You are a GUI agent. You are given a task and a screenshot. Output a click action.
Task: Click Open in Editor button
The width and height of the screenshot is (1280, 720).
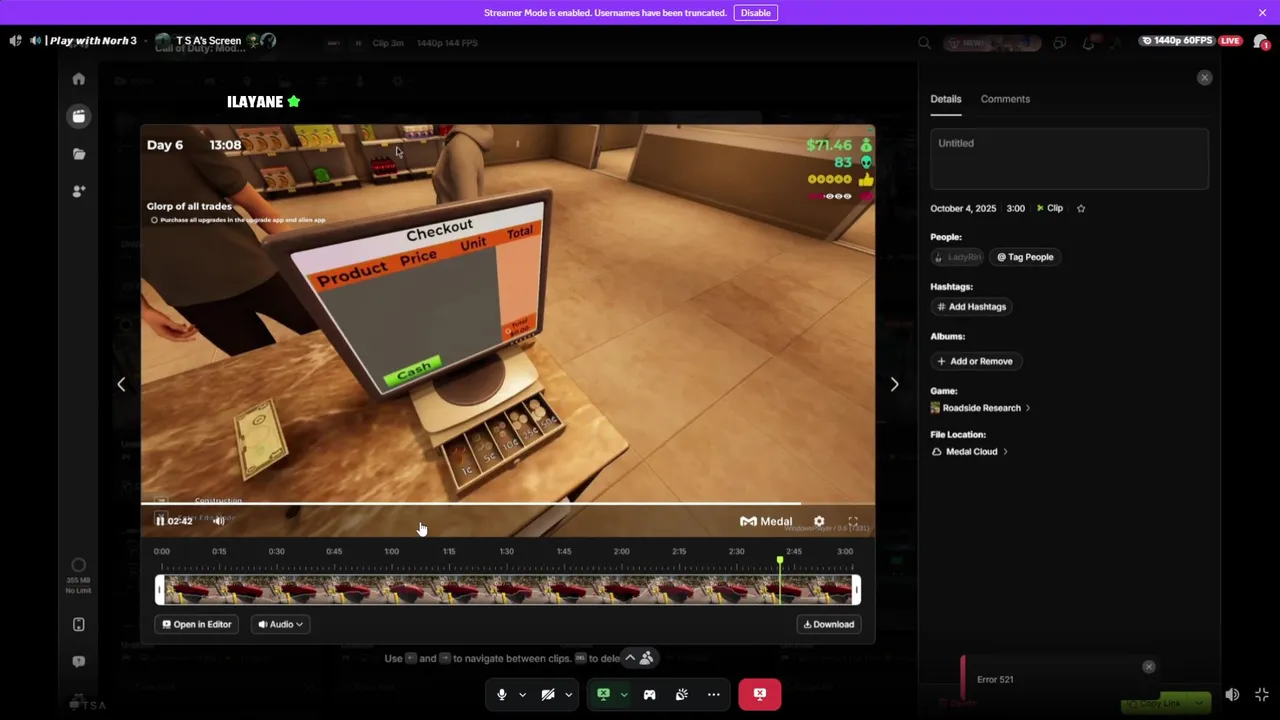coord(197,624)
